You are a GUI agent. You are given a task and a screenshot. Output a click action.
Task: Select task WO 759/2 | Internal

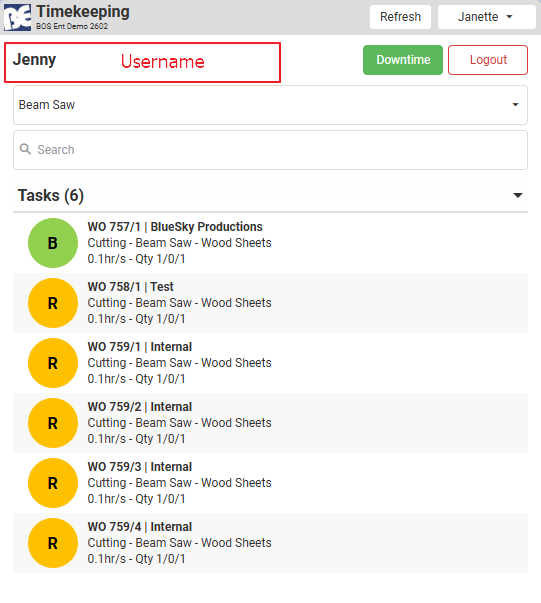click(x=270, y=423)
